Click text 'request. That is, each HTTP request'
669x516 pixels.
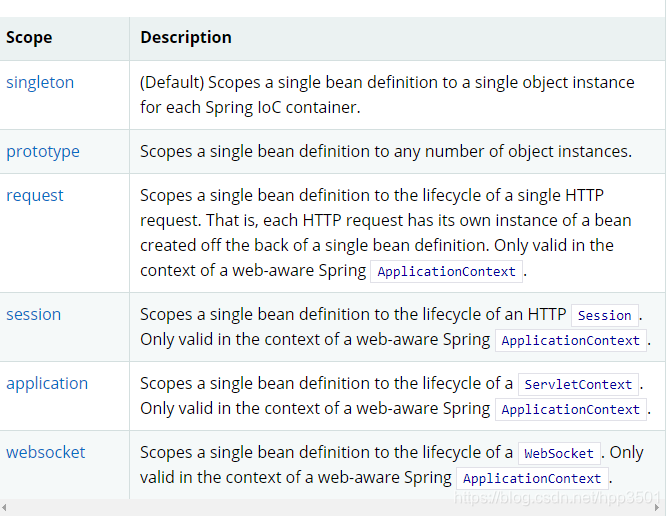(x=272, y=221)
